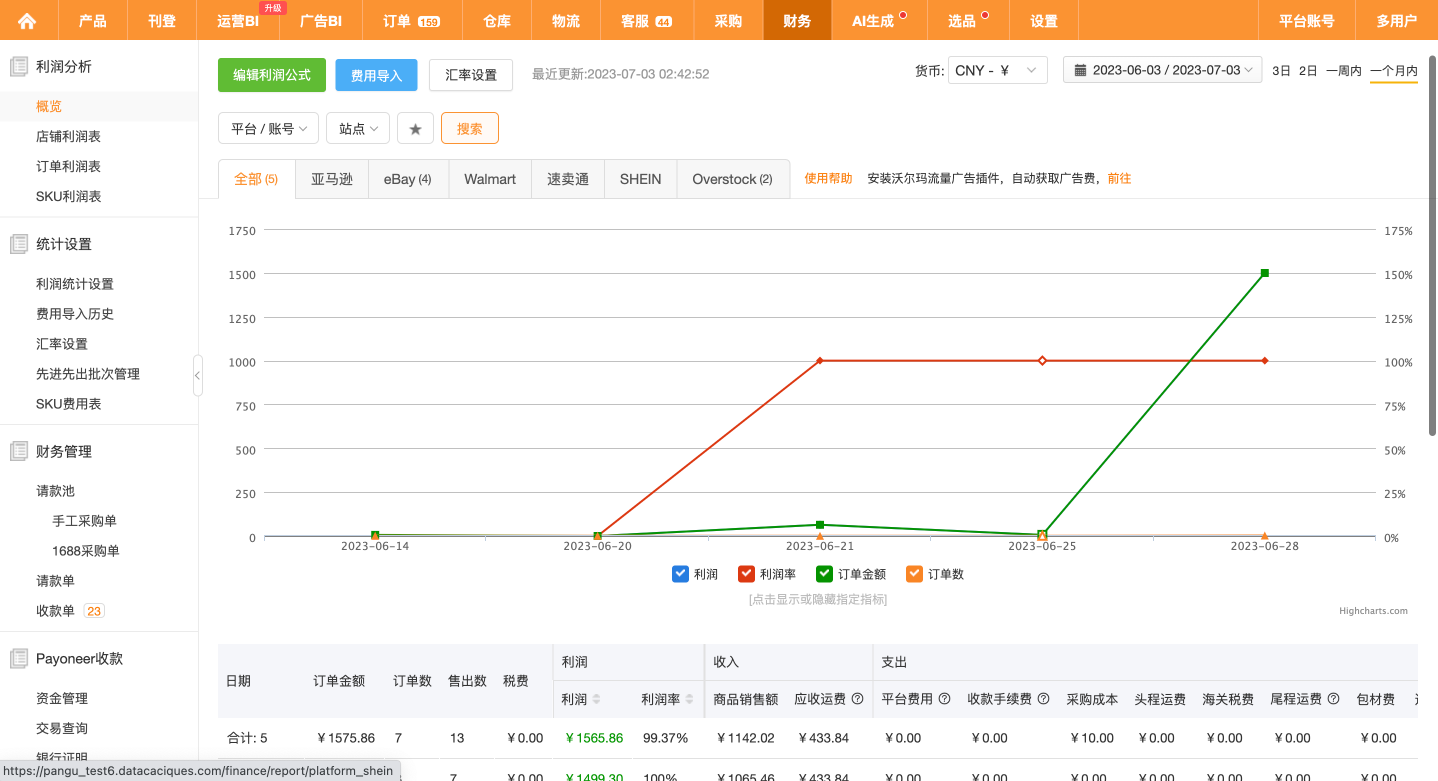This screenshot has height=781, width=1438.
Task: Uncheck the 利润 legend checkbox
Action: tap(680, 574)
